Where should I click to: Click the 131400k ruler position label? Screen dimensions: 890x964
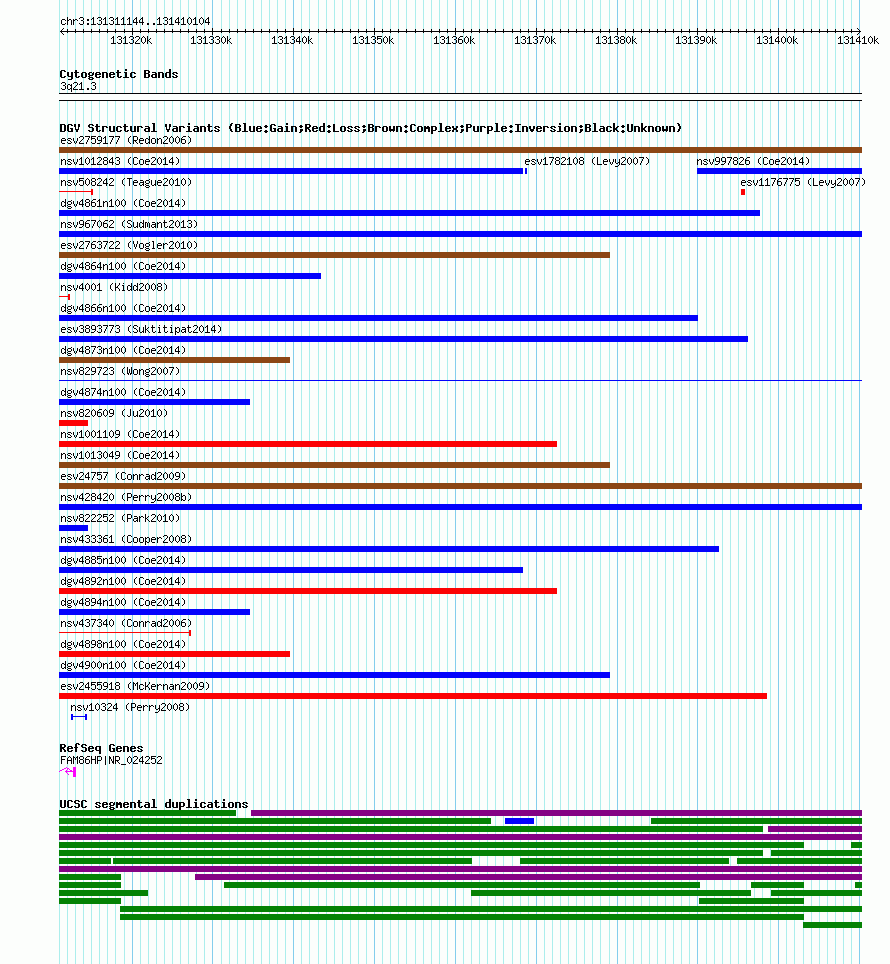777,40
